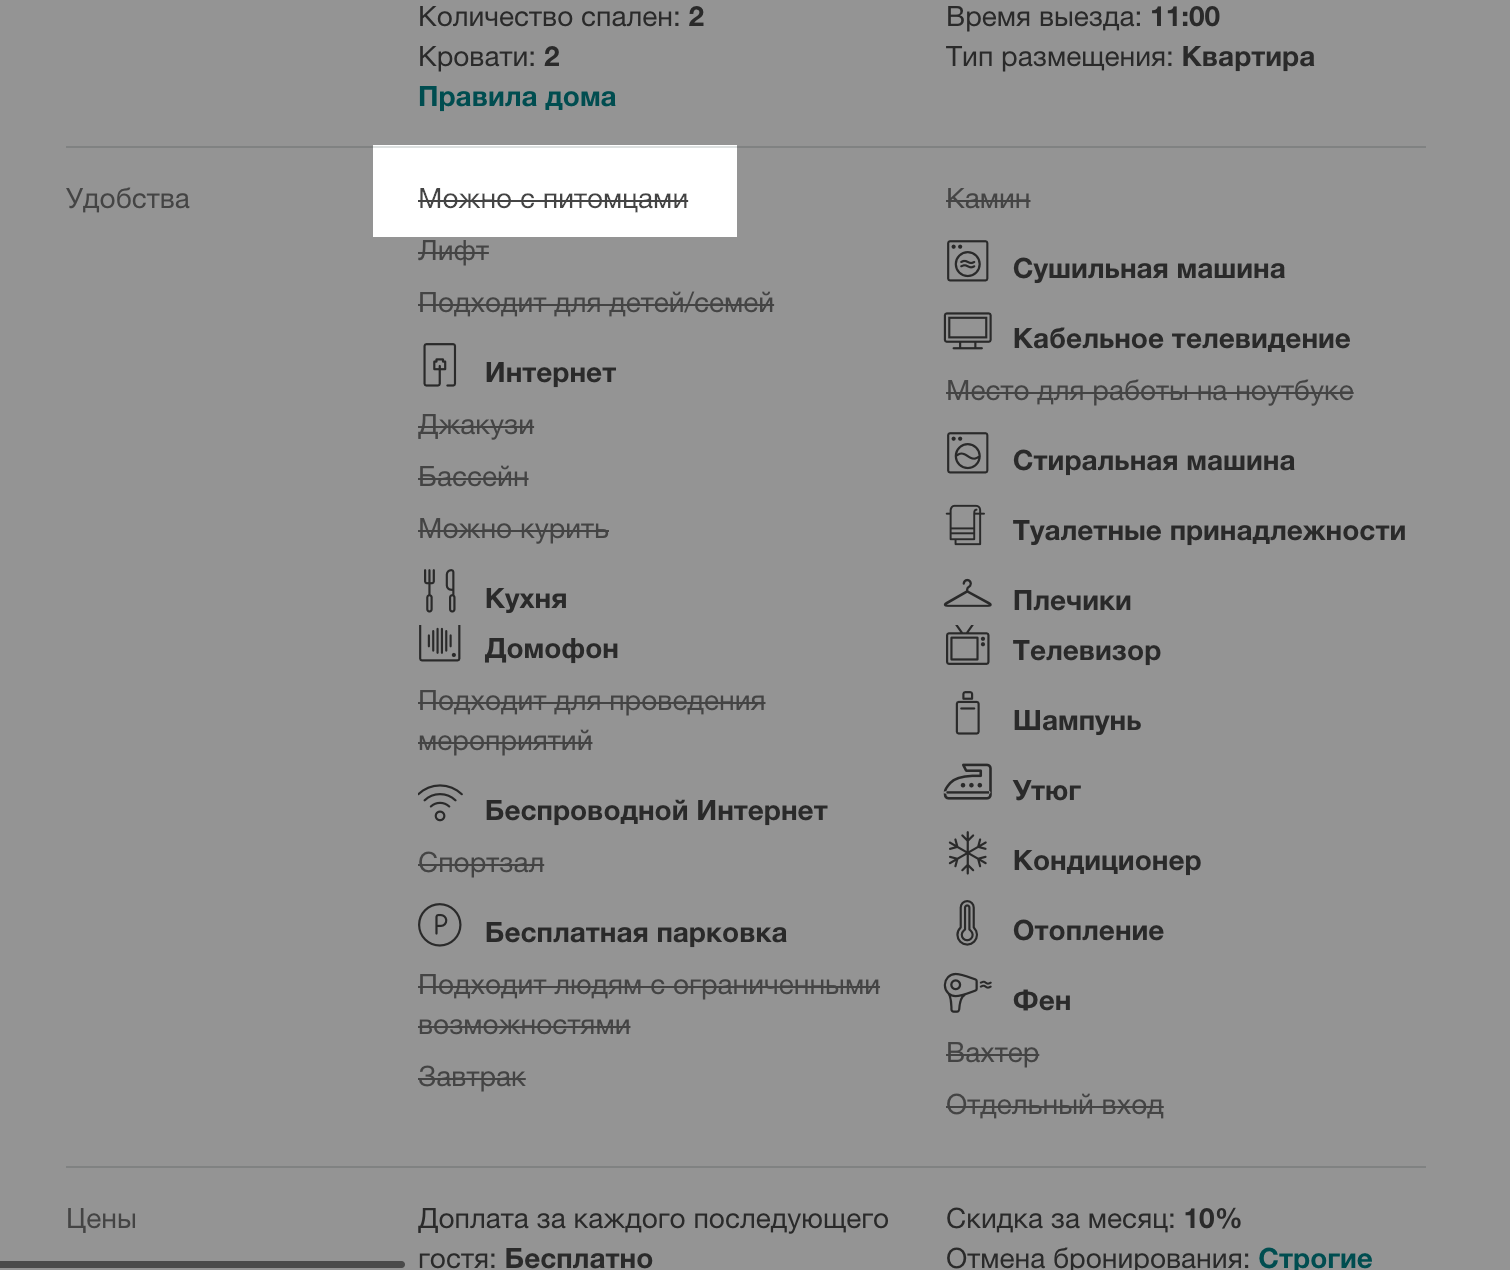Screen dimensions: 1510x1270
Task: Click the intercom Домофон icon
Action: 440,642
